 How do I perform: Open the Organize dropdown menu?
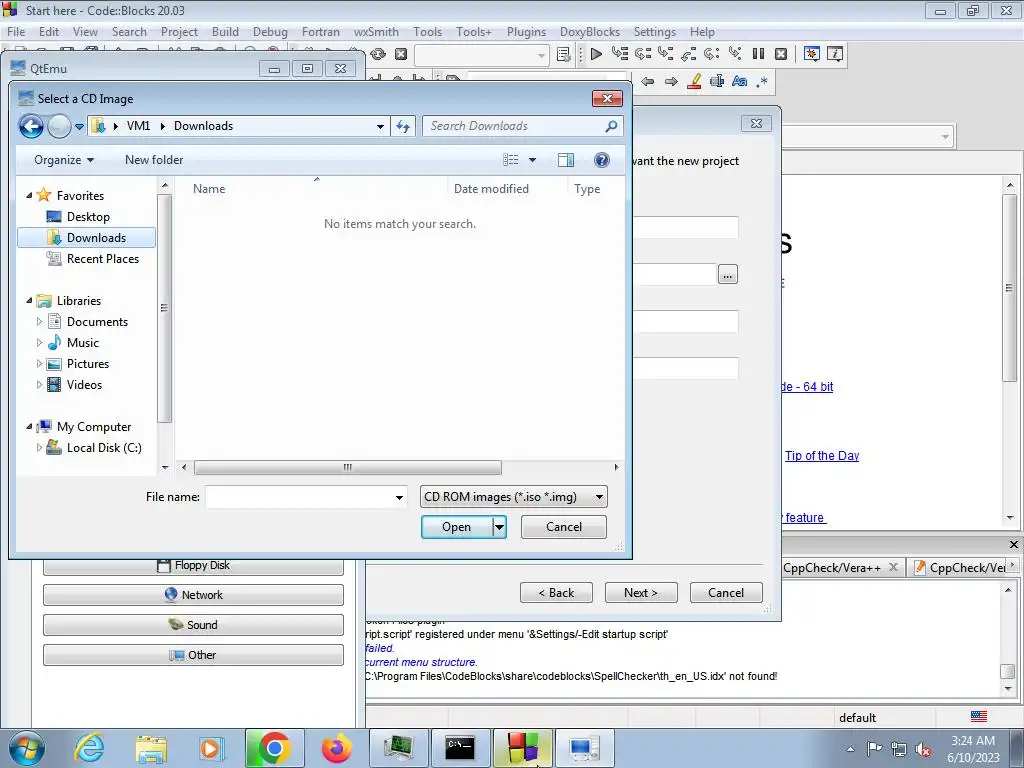(x=64, y=160)
